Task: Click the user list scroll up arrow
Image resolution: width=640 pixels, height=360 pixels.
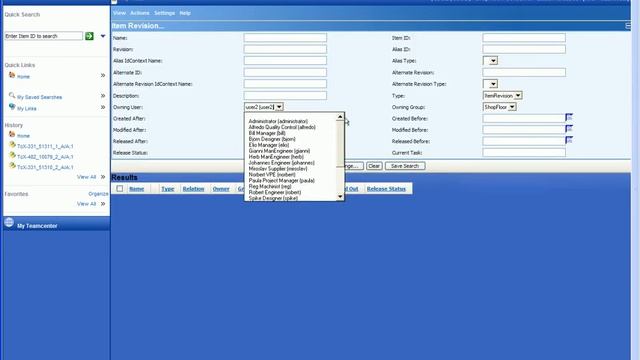Action: 340,117
